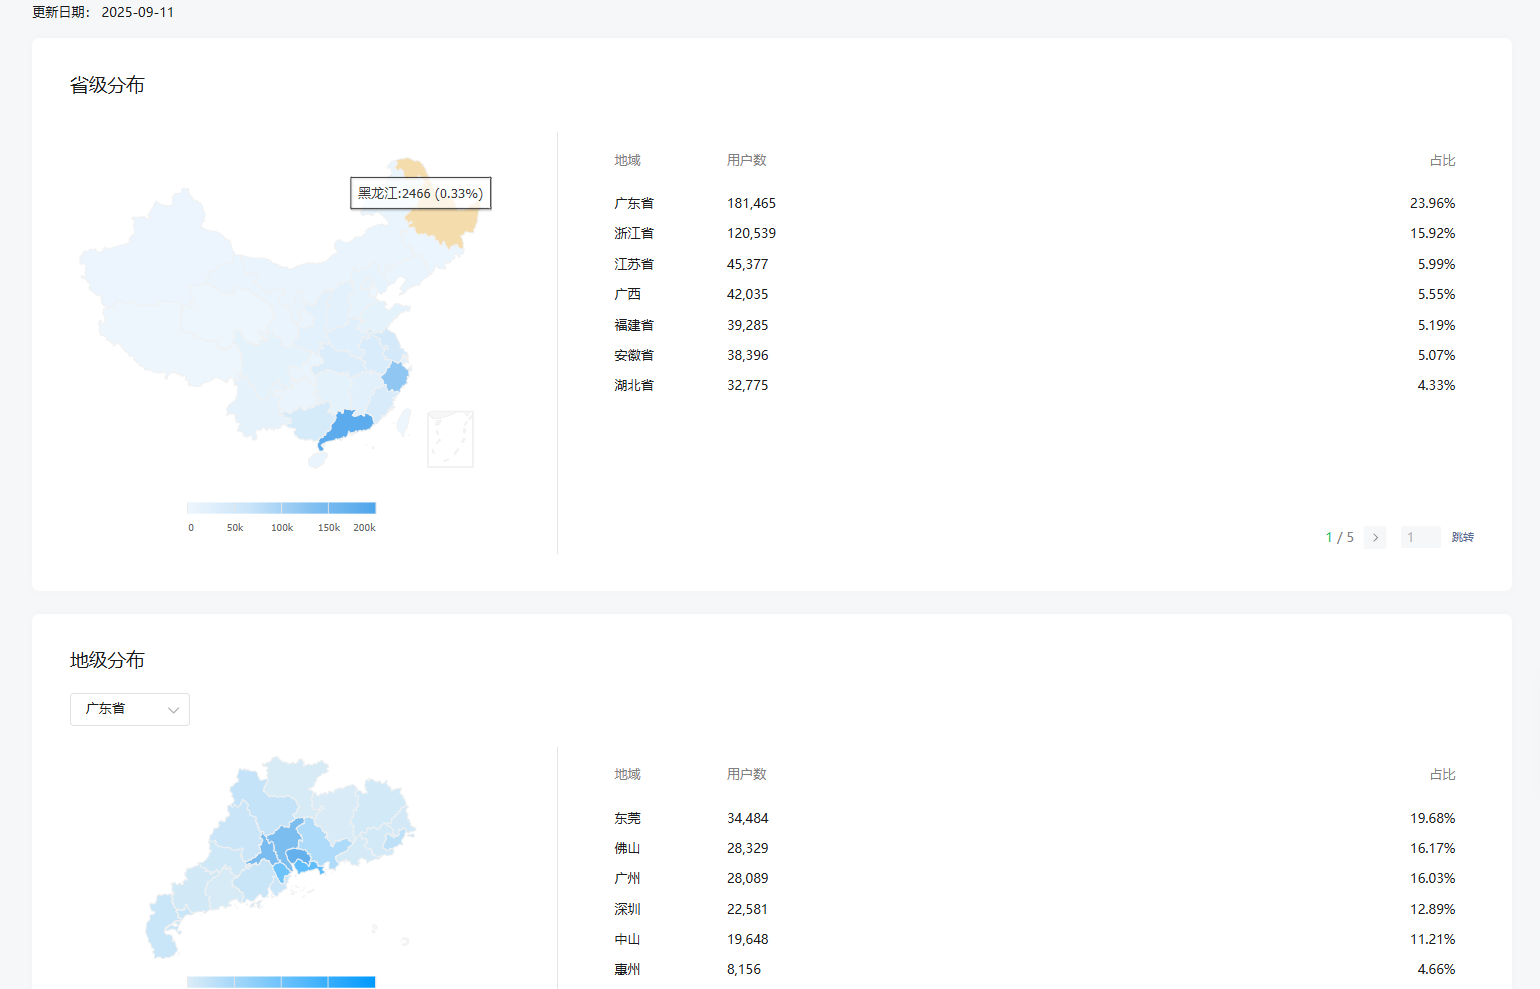Click the 深圳 city row name

point(627,909)
